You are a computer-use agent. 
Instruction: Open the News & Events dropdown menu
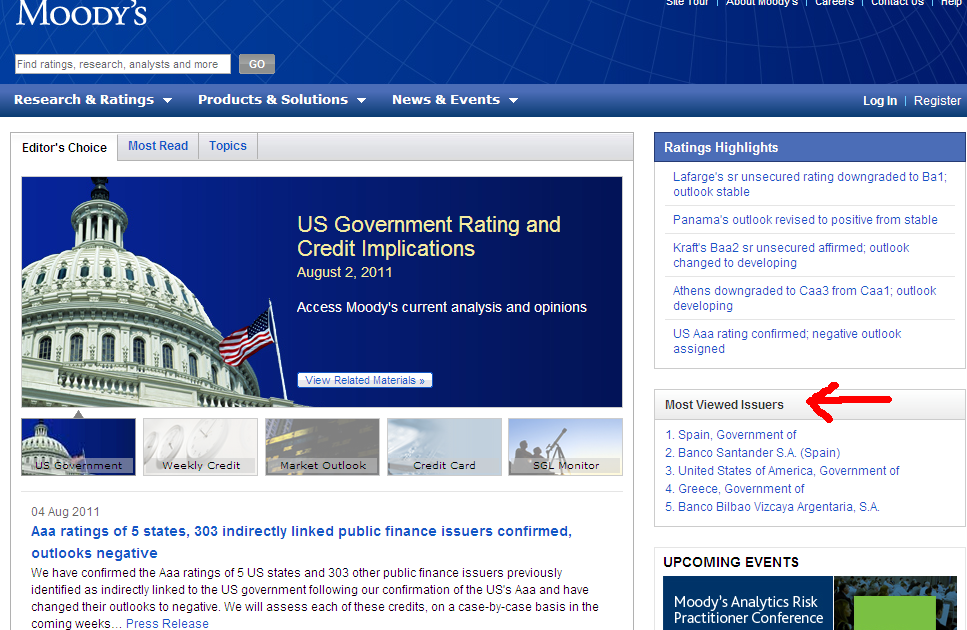tap(455, 100)
